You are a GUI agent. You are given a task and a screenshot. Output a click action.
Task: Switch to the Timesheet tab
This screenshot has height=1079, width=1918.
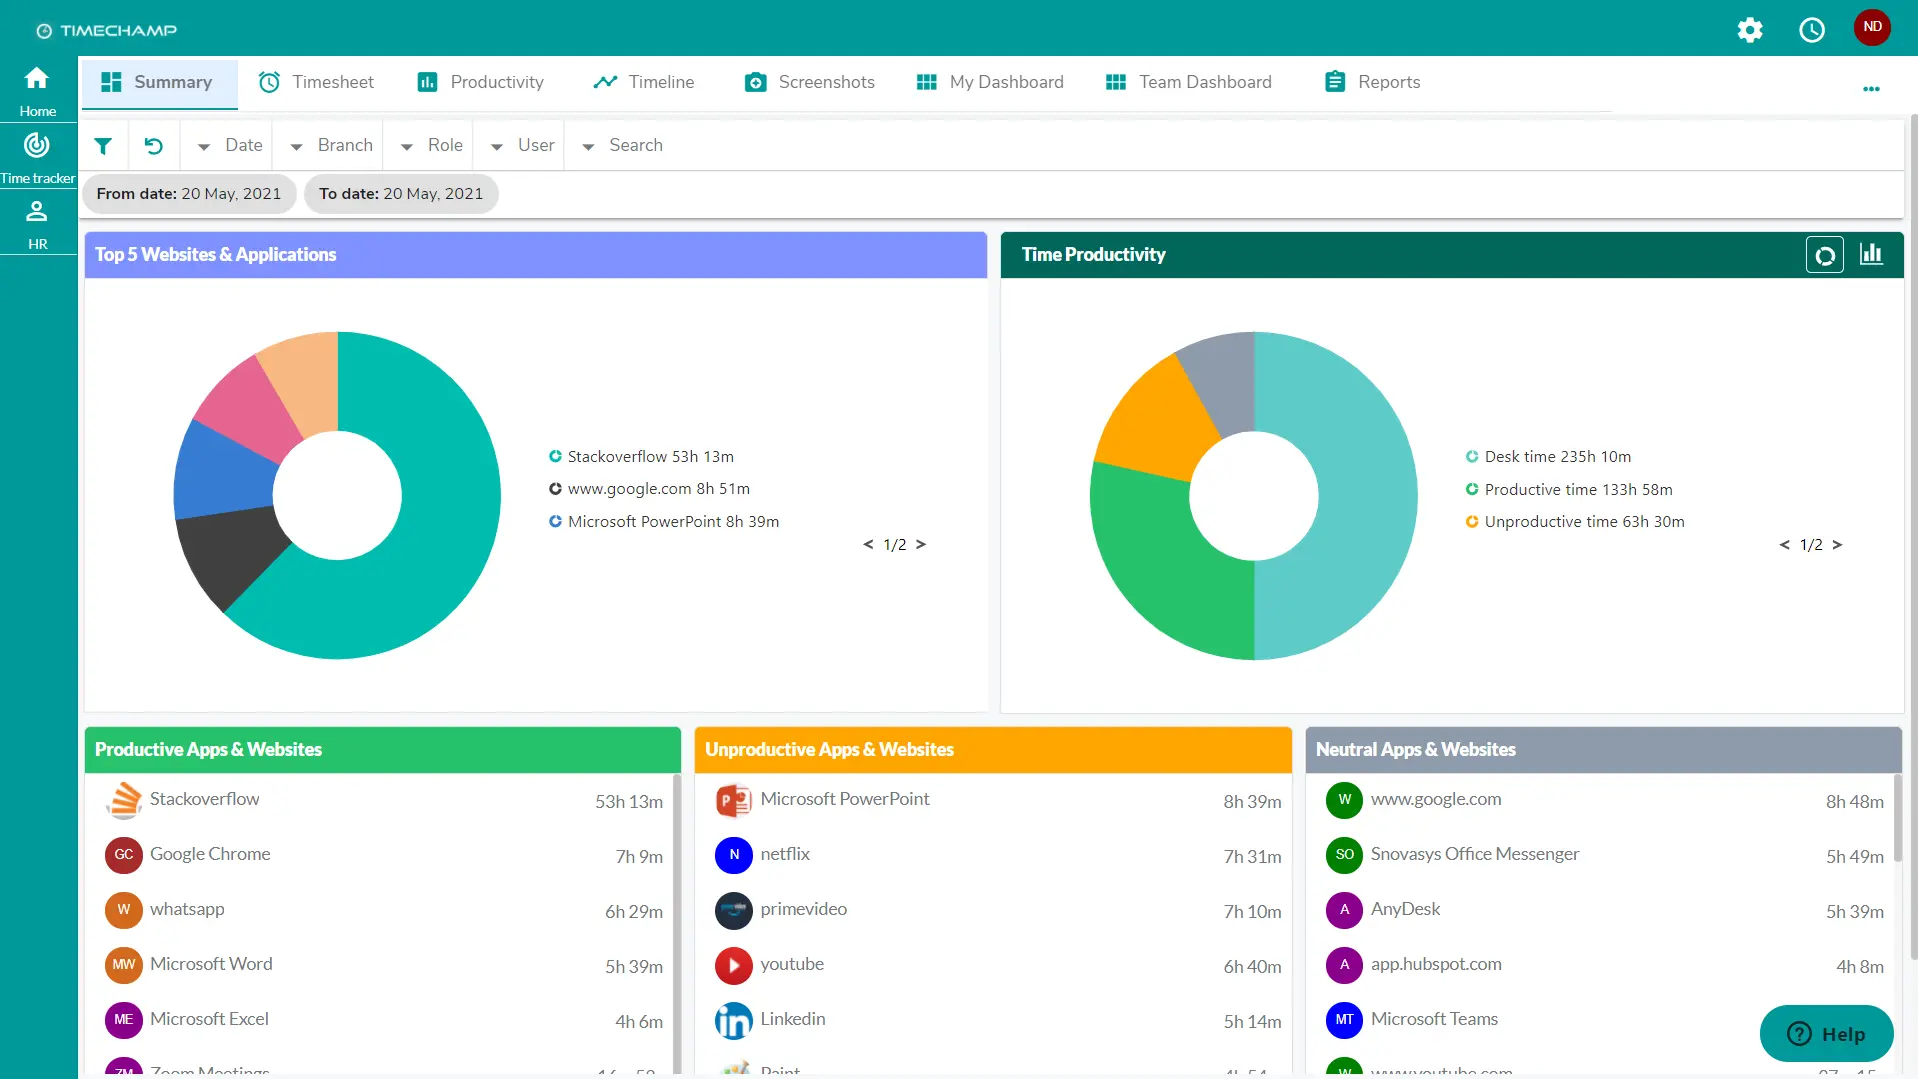pos(316,83)
